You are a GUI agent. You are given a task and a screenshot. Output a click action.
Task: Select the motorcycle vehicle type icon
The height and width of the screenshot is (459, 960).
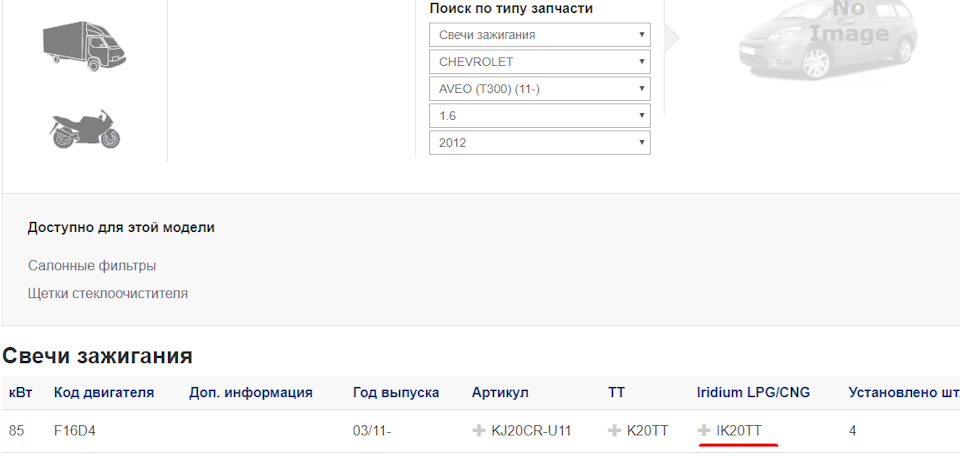(x=84, y=129)
